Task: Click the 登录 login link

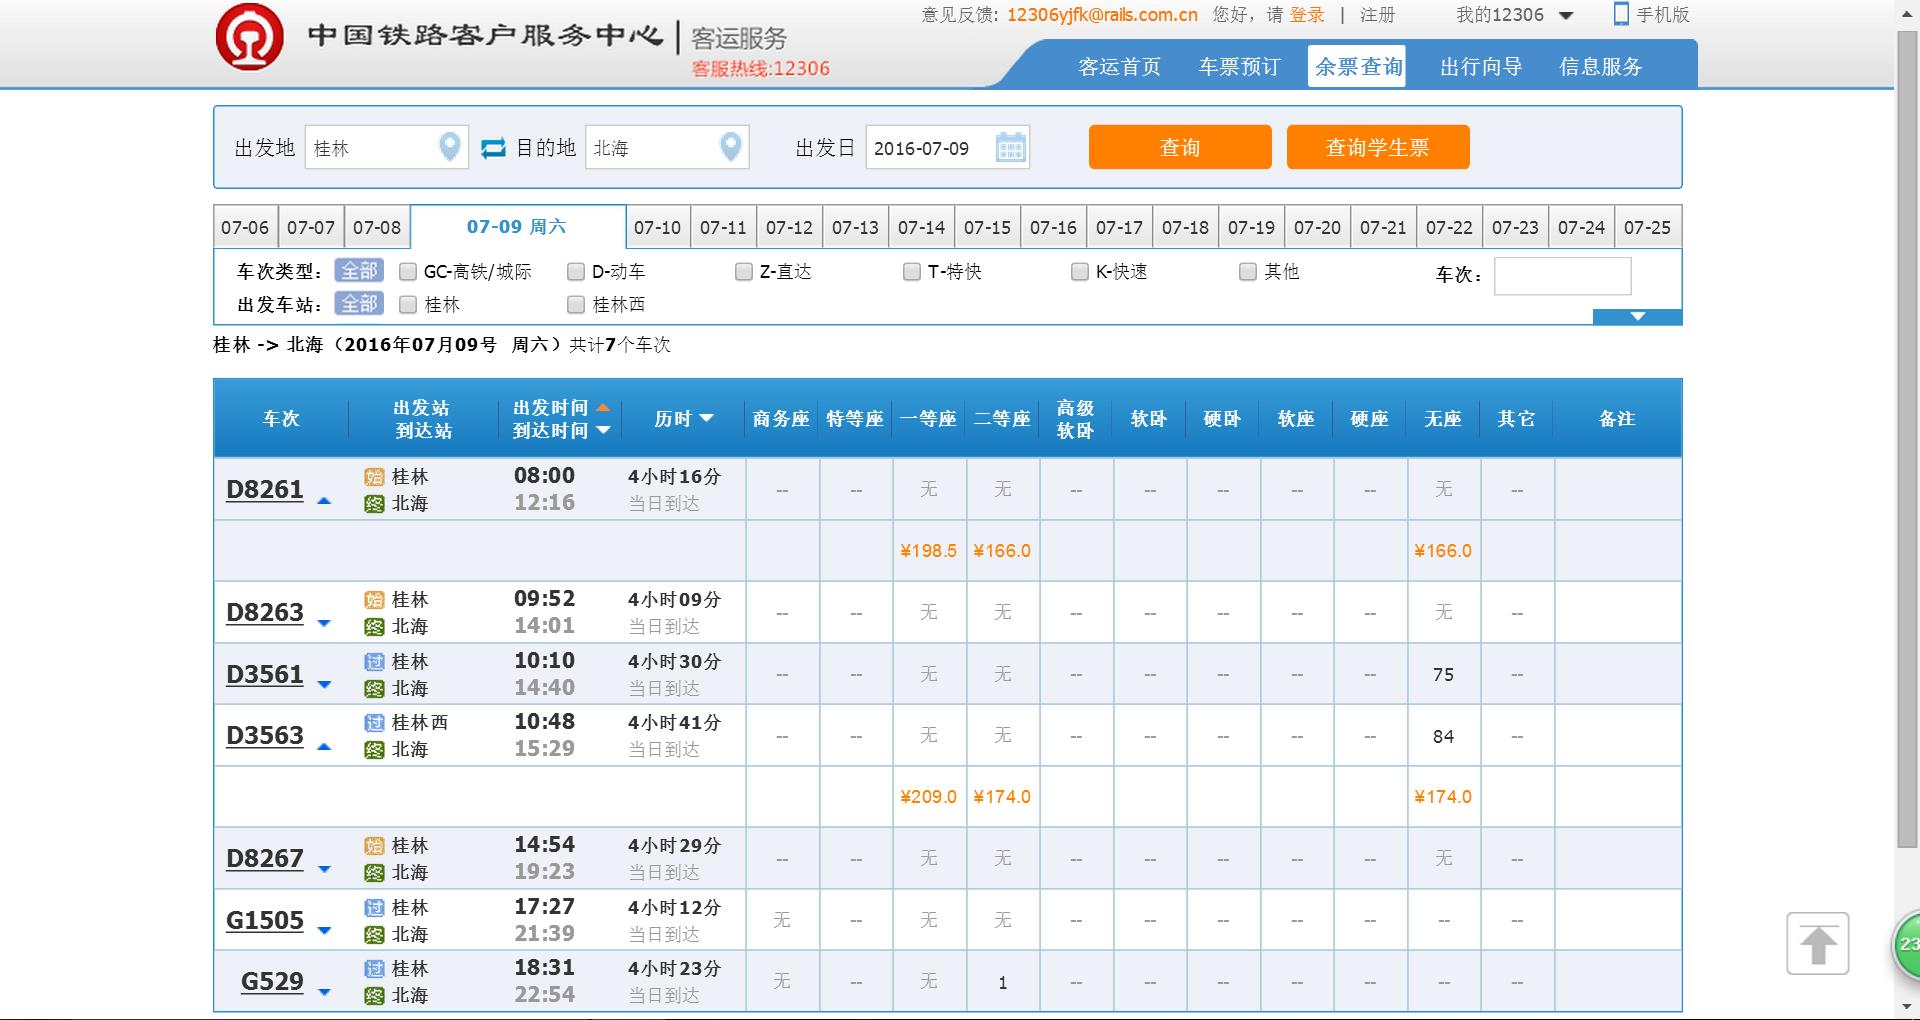Action: click(x=1306, y=15)
